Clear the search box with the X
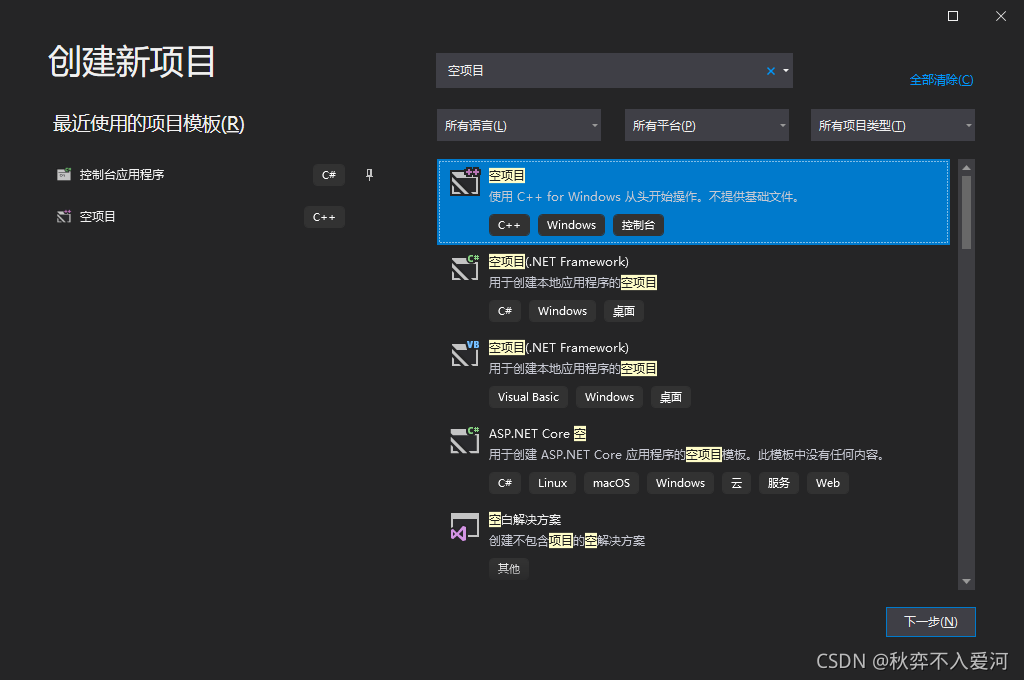The width and height of the screenshot is (1024, 680). coord(771,71)
